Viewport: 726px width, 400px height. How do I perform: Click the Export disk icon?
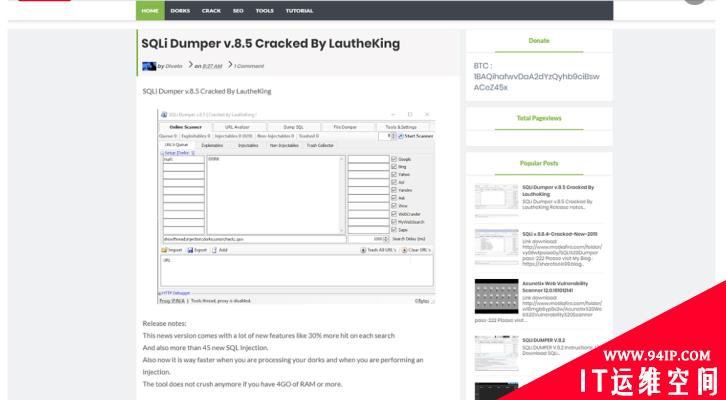click(x=190, y=250)
